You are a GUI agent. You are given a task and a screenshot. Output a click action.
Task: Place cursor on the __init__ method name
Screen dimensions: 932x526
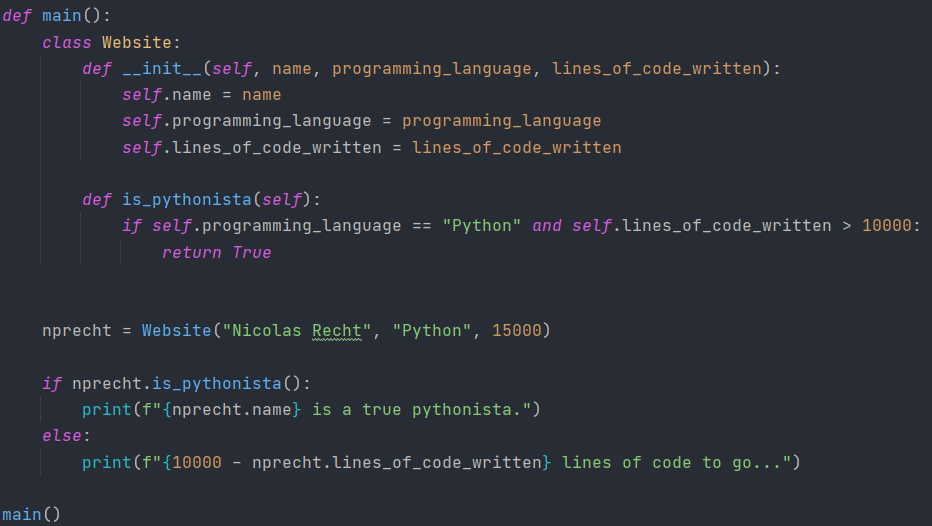coord(162,69)
